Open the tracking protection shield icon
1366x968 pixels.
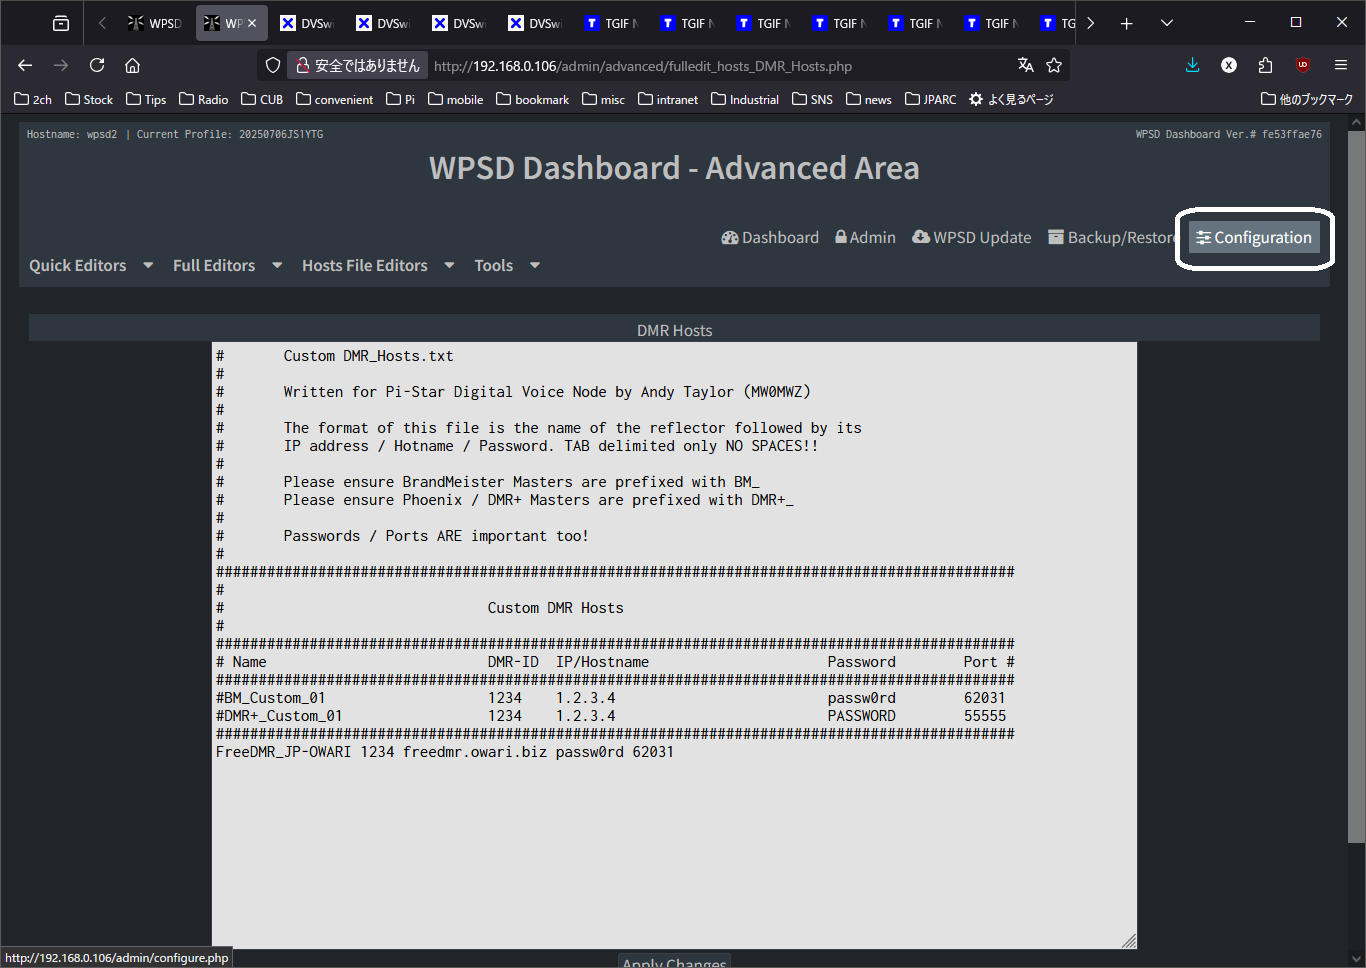pyautogui.click(x=273, y=65)
